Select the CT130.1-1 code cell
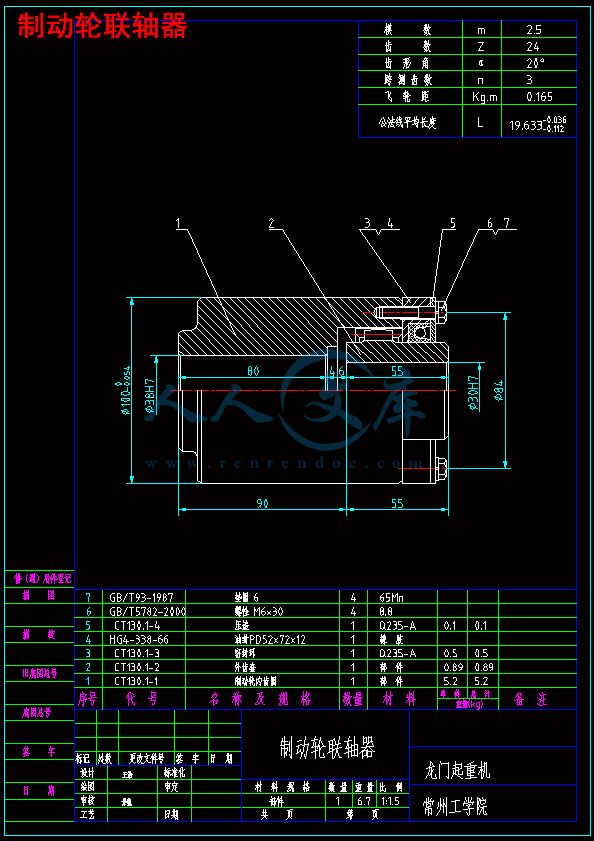594x841 pixels. pyautogui.click(x=137, y=681)
